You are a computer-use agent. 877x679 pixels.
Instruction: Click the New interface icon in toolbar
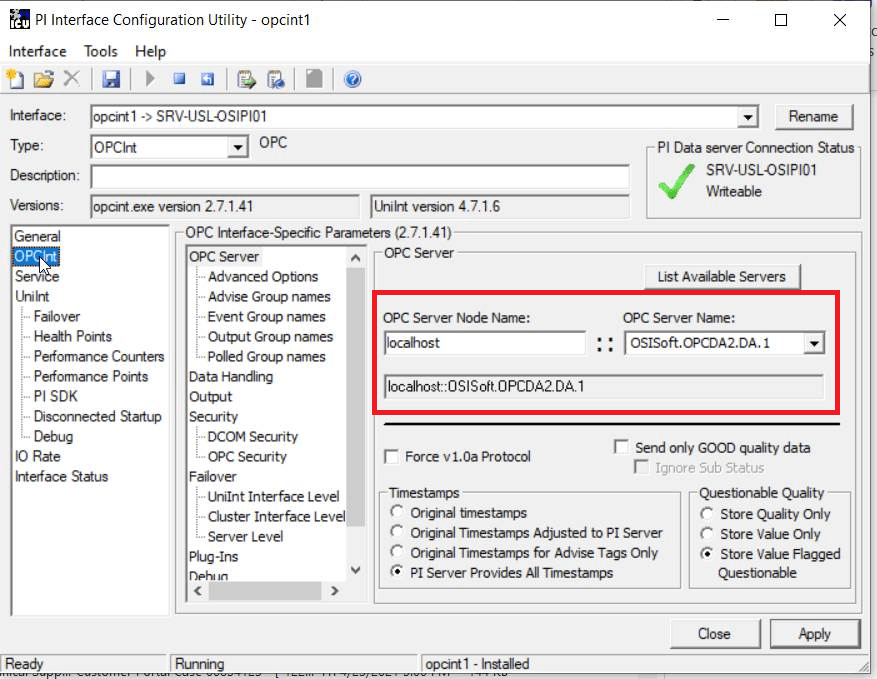tap(16, 79)
